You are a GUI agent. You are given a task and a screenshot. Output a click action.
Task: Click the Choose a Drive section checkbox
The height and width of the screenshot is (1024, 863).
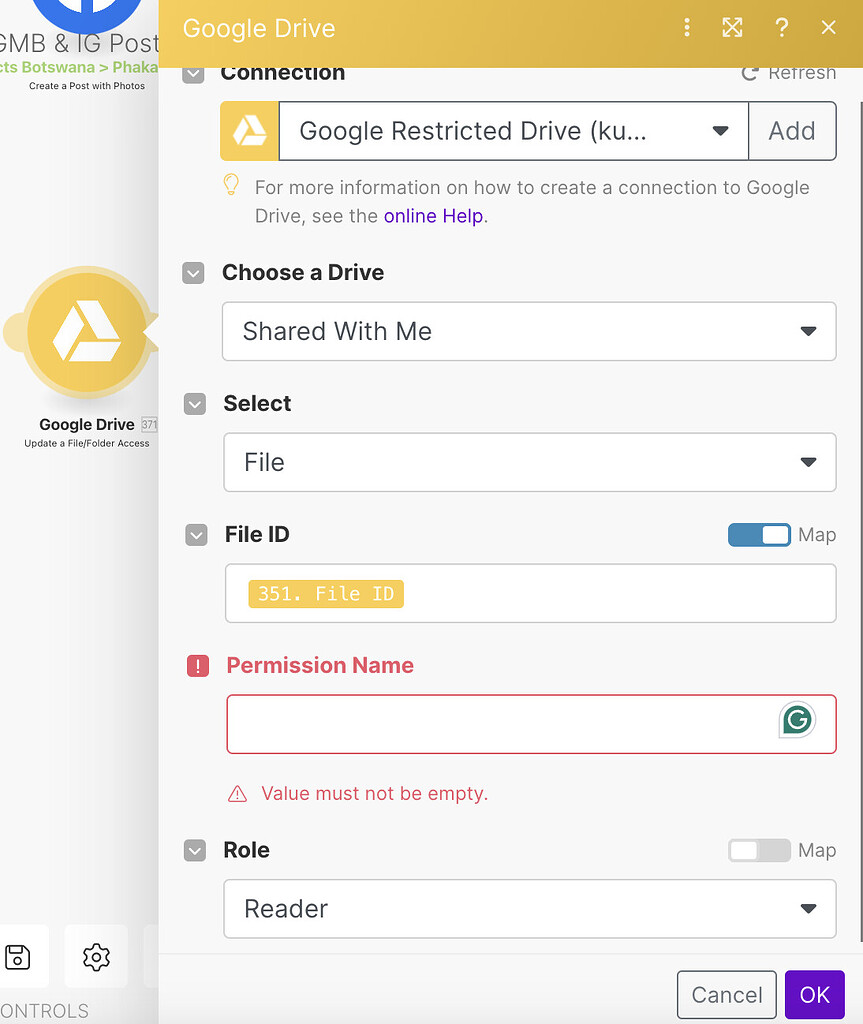point(193,272)
